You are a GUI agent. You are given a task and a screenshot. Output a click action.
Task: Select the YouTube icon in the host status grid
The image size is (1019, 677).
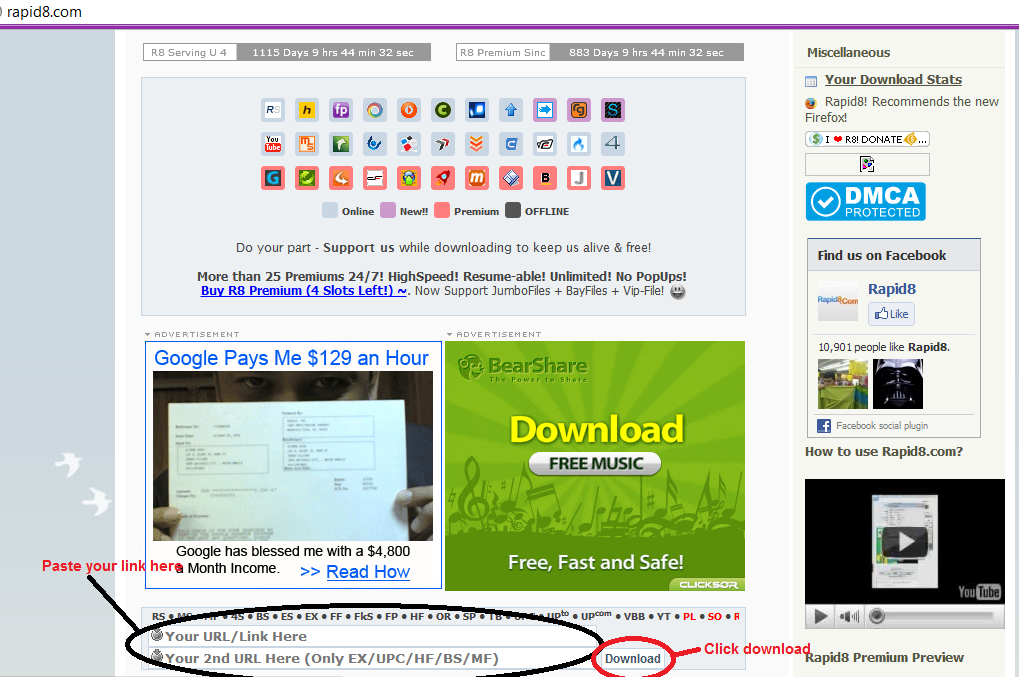[x=272, y=144]
